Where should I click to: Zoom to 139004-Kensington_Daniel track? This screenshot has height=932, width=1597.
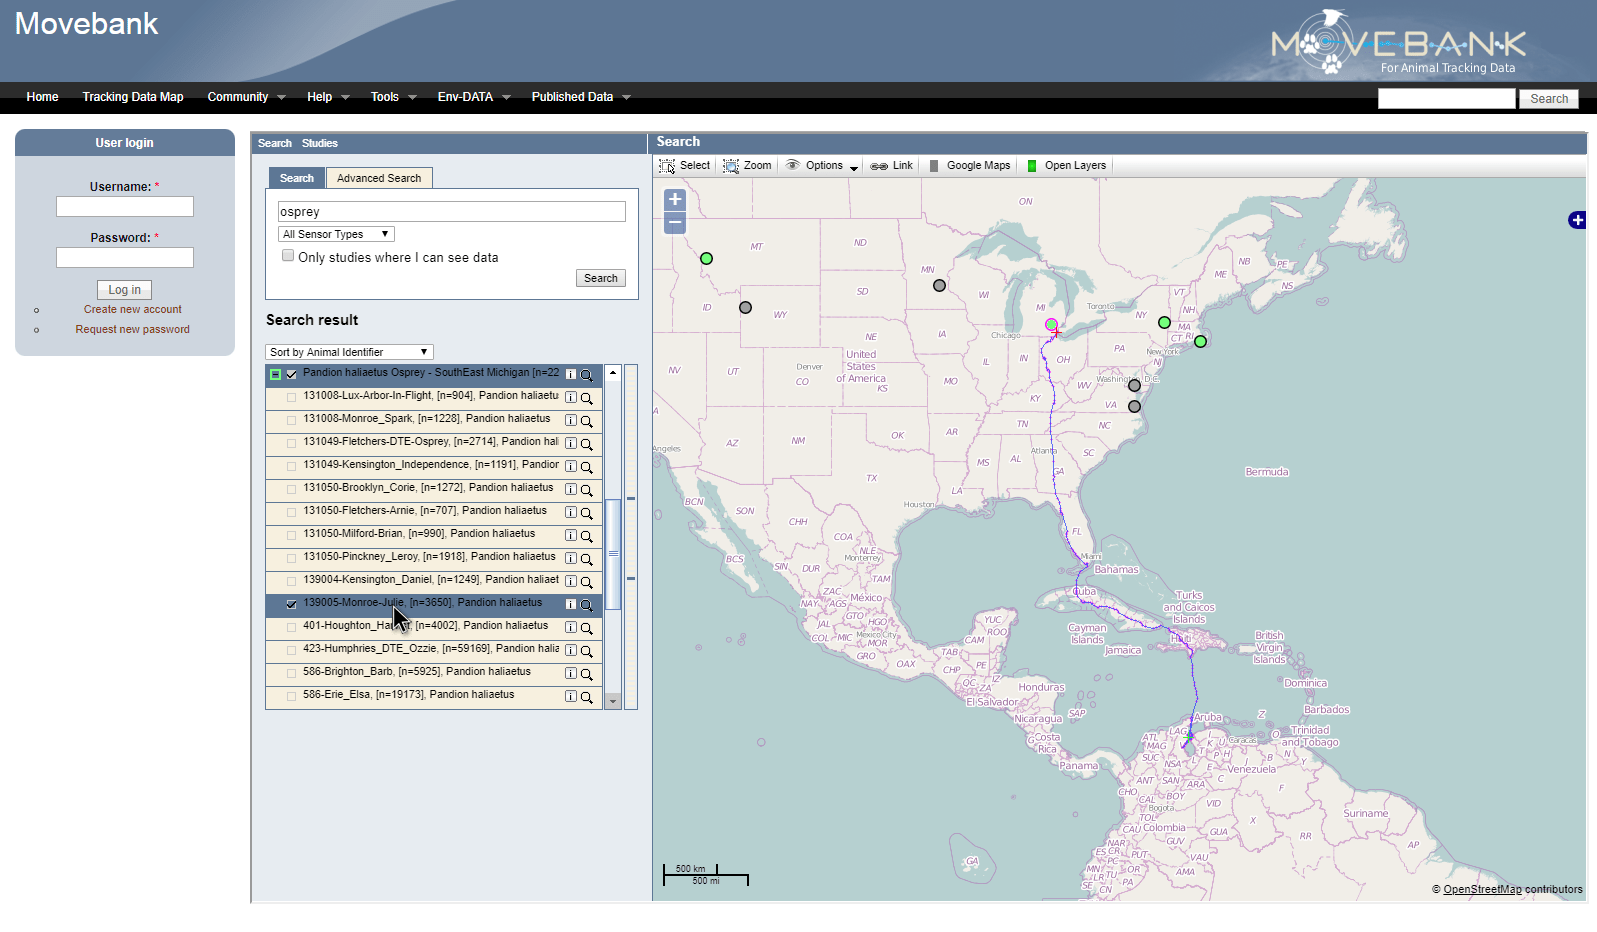pos(587,582)
